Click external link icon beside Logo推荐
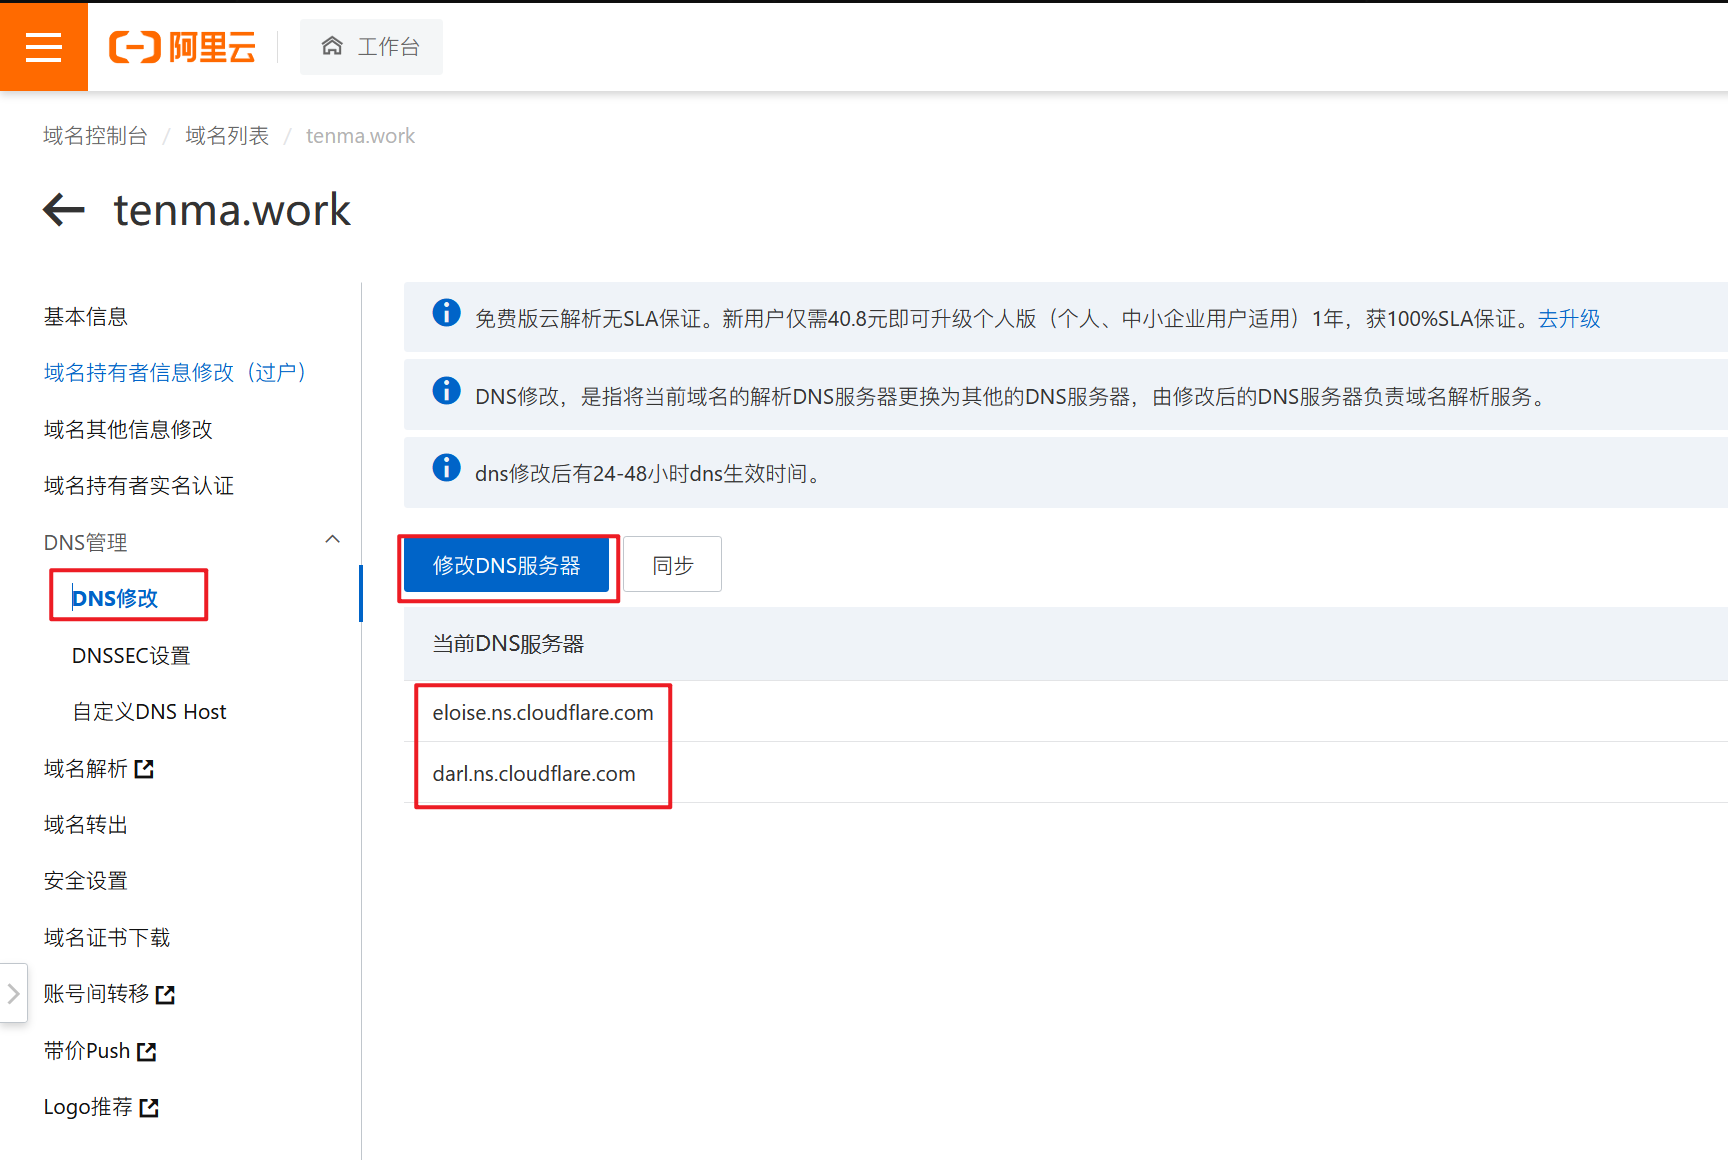The image size is (1728, 1160). tap(150, 1108)
